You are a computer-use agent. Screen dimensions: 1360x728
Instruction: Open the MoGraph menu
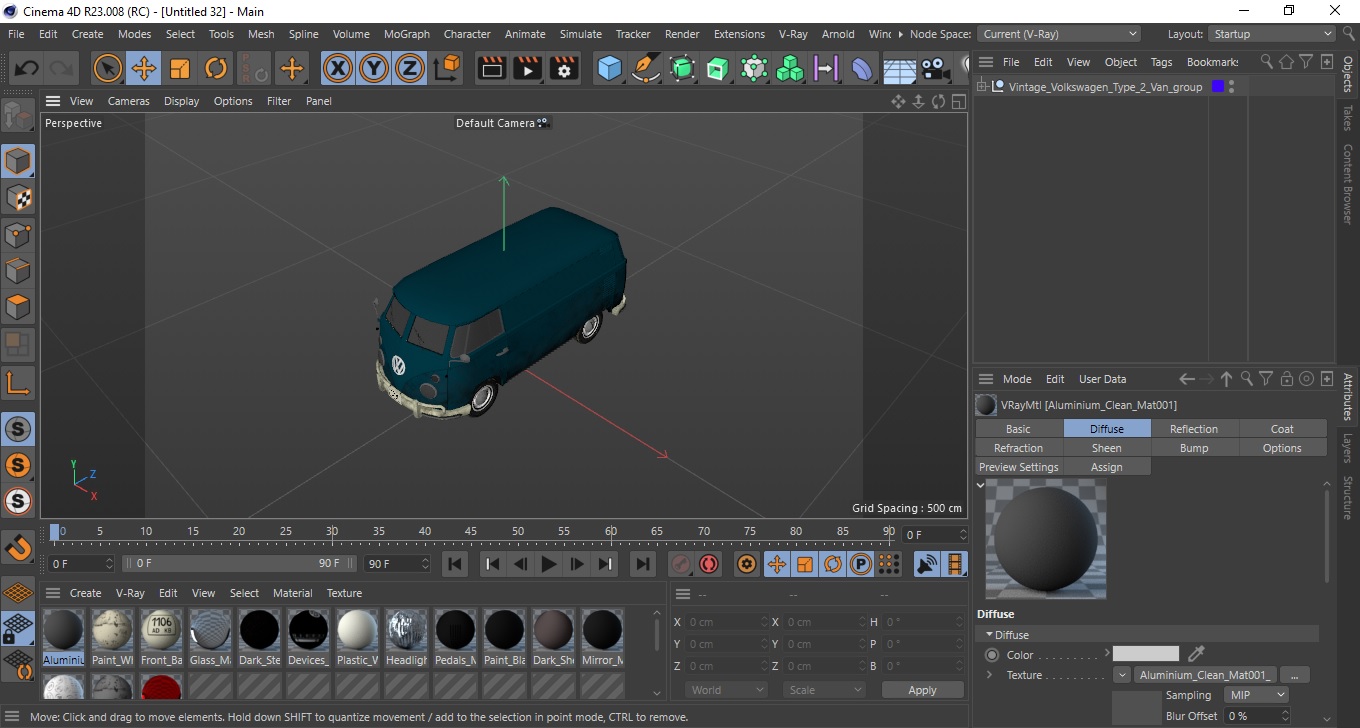[x=407, y=34]
